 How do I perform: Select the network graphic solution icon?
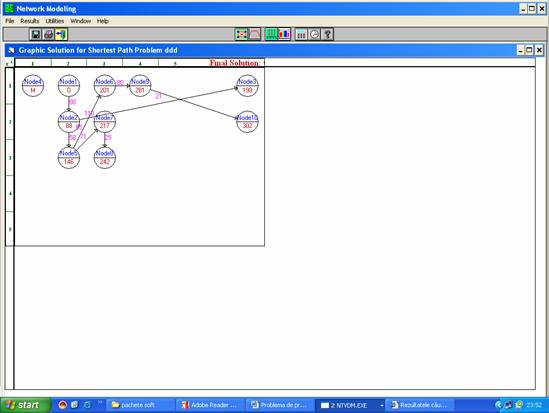[x=241, y=34]
